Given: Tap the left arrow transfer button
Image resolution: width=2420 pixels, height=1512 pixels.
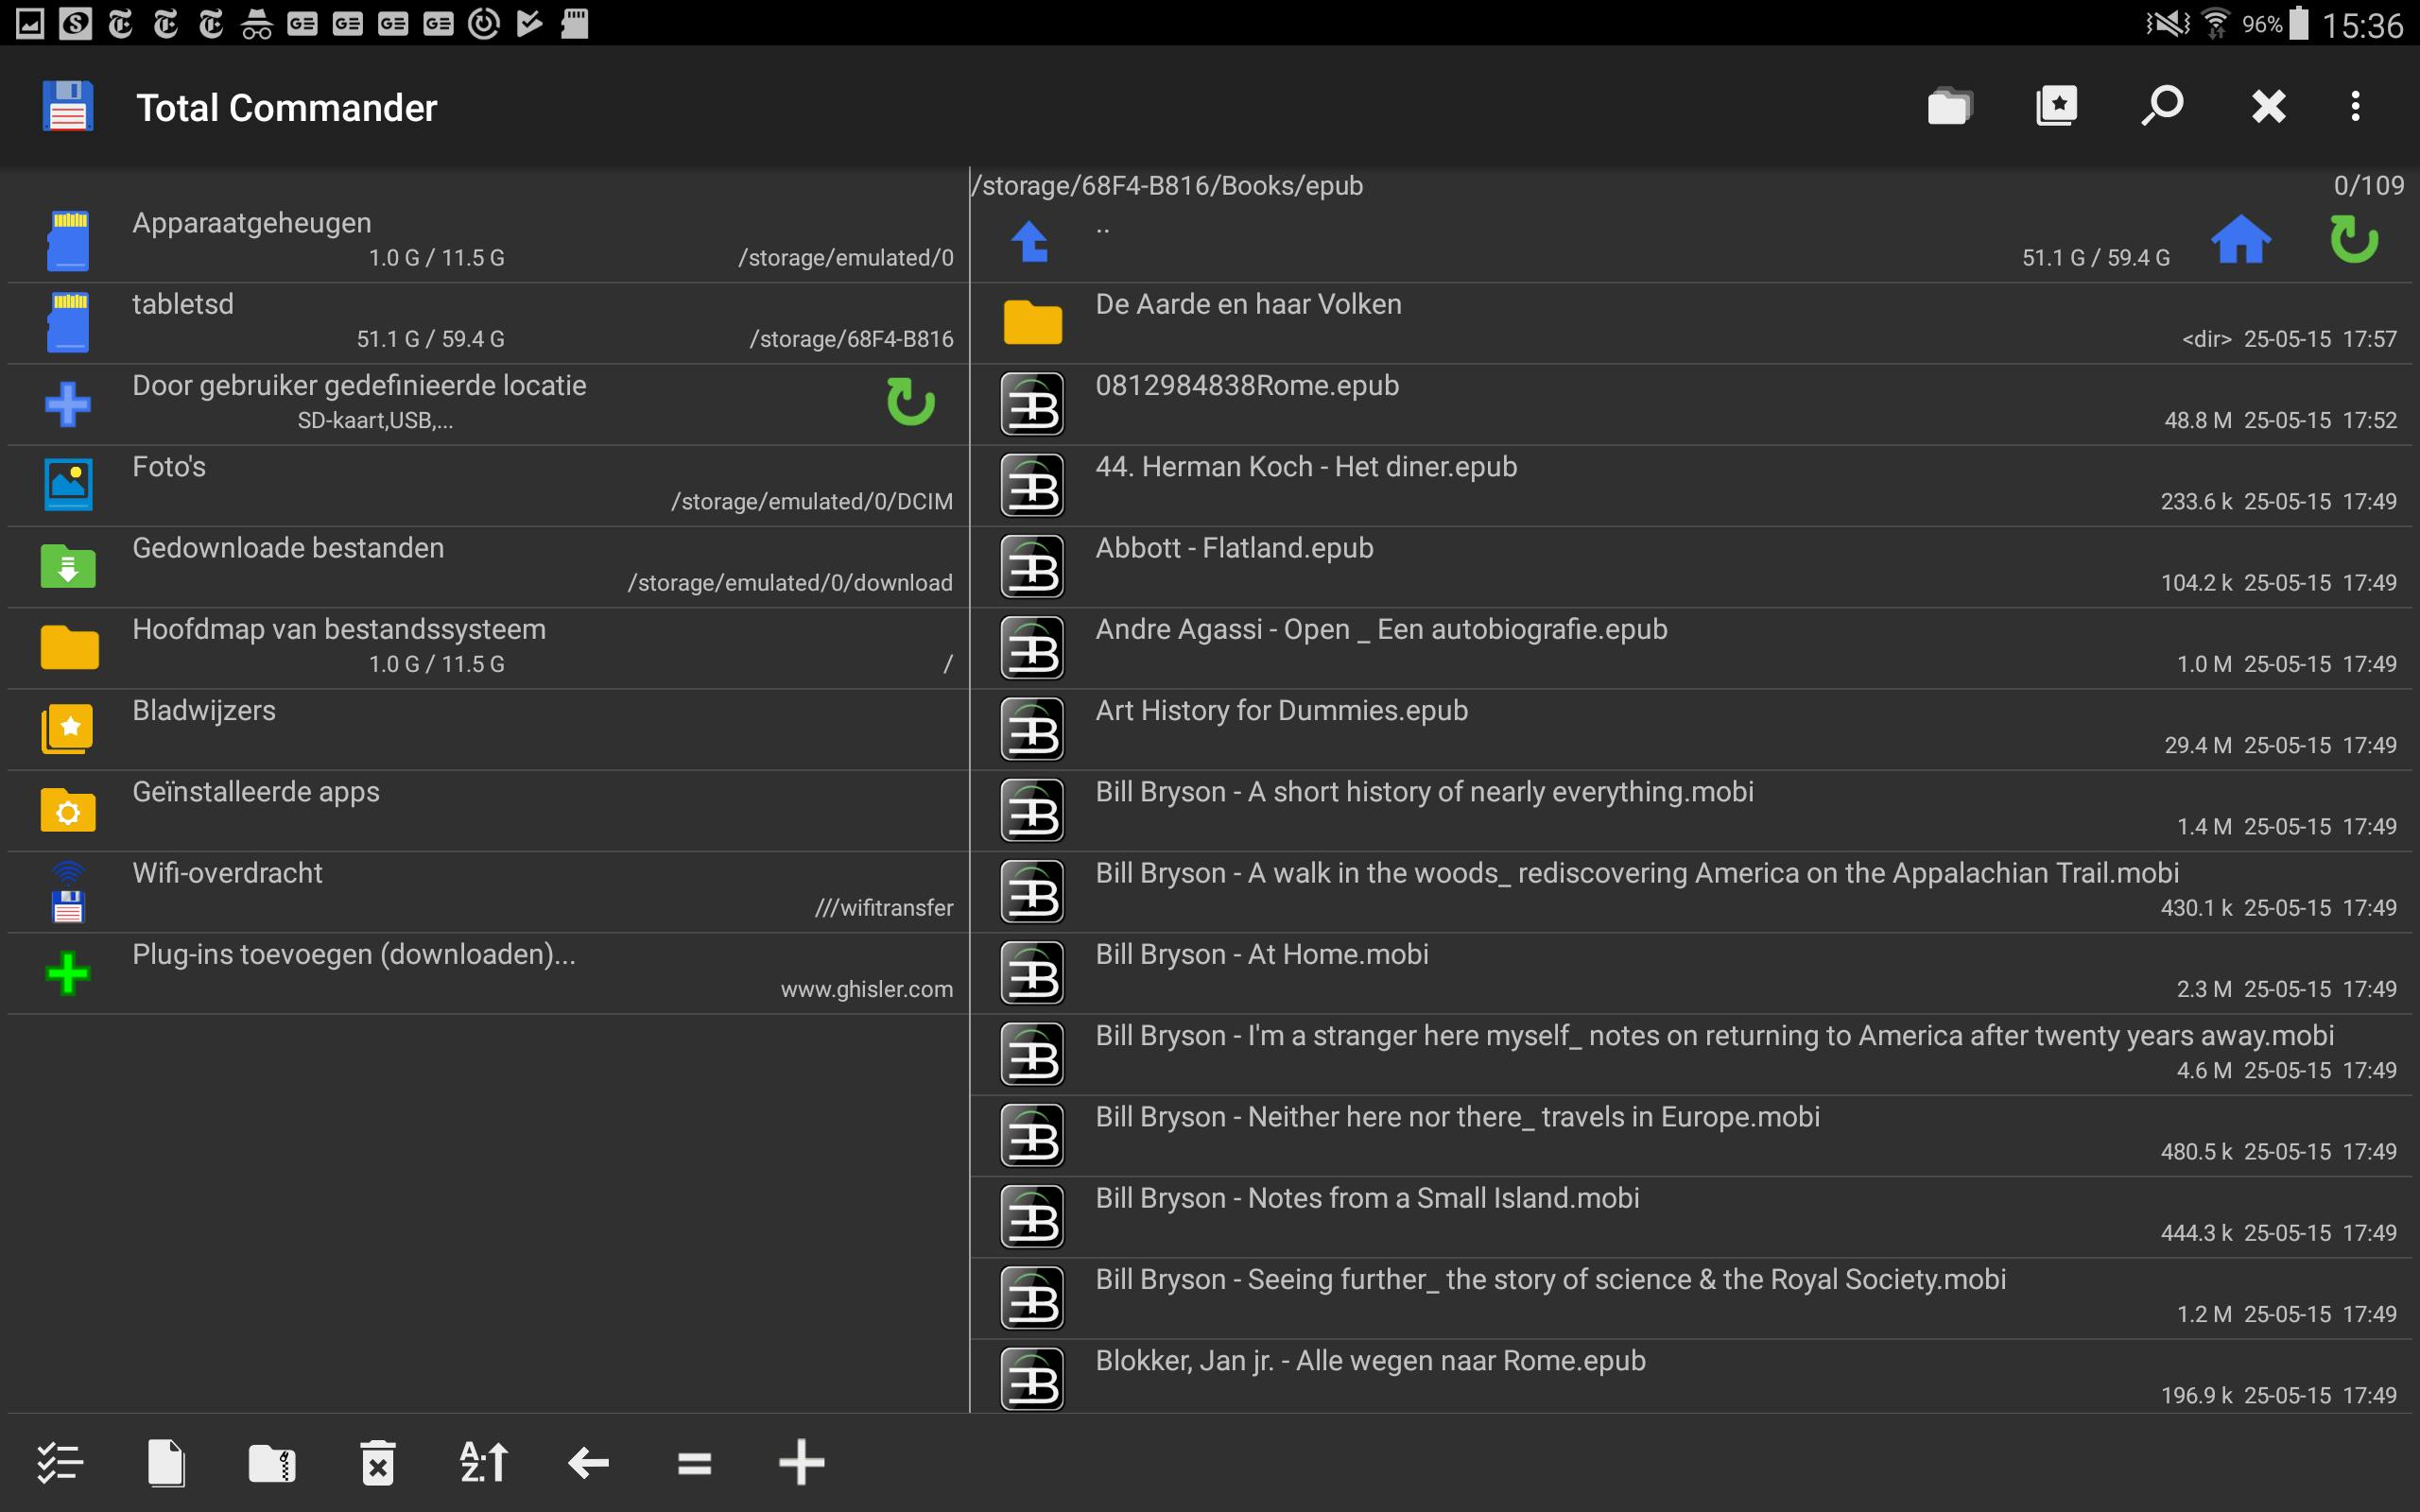Looking at the screenshot, I should (589, 1463).
